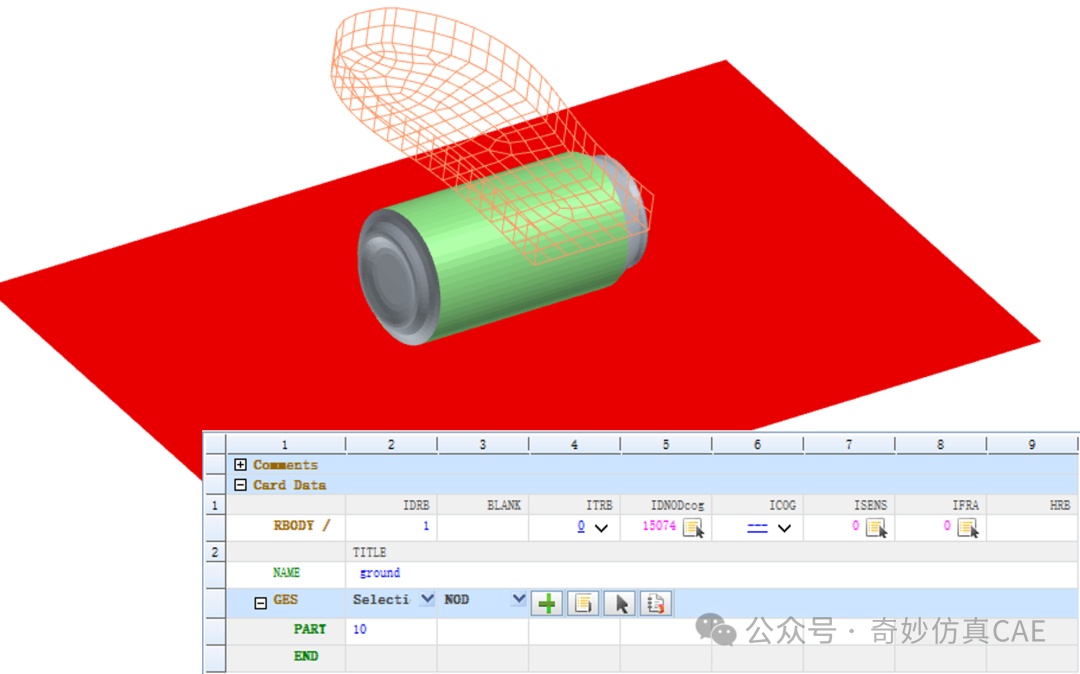This screenshot has height=674, width=1080.
Task: Click the IDRB column header label
Action: 416,505
